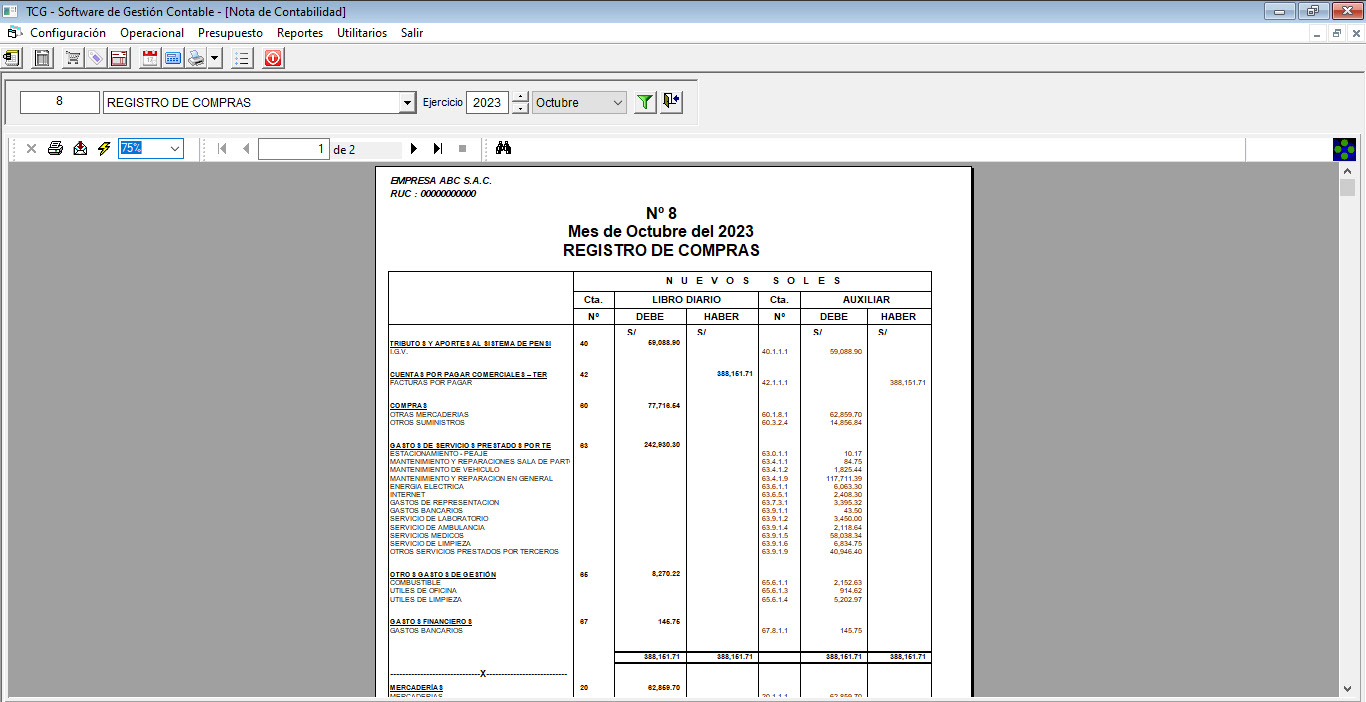
Task: Click the page number input field
Action: [293, 149]
